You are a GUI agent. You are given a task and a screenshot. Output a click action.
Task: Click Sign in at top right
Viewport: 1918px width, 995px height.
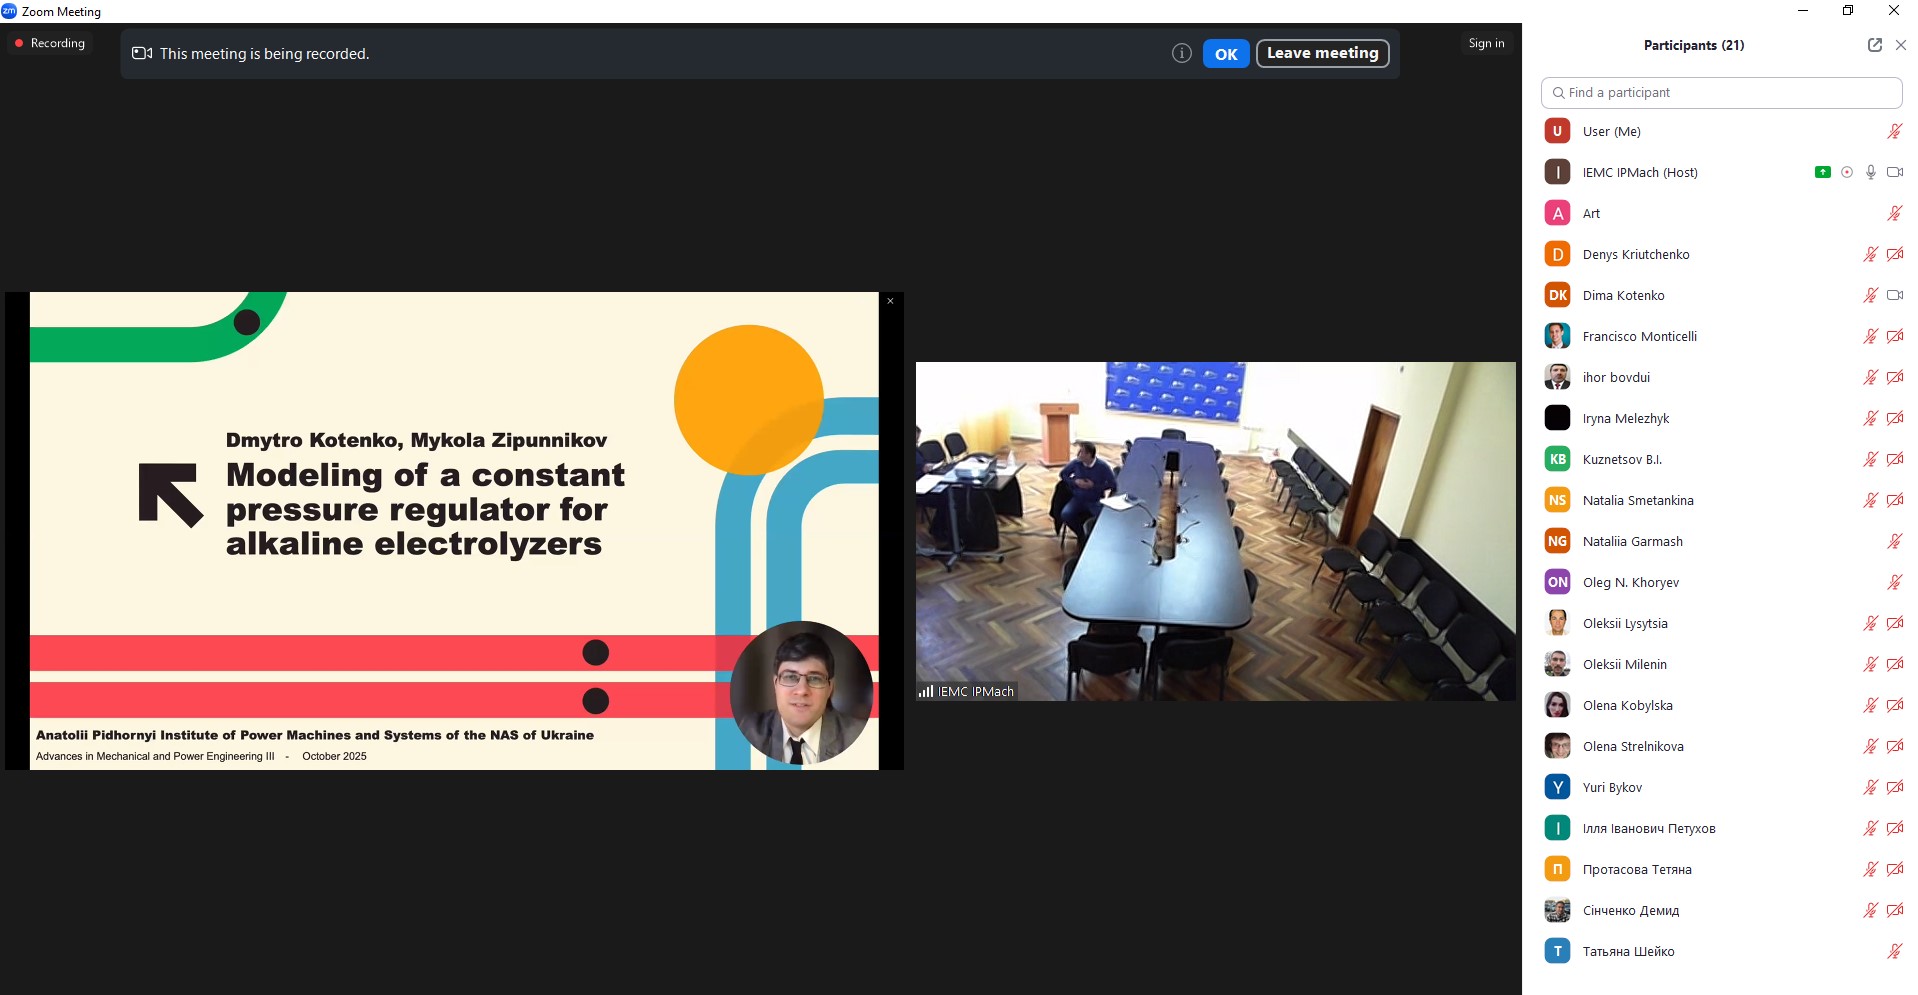pyautogui.click(x=1486, y=43)
